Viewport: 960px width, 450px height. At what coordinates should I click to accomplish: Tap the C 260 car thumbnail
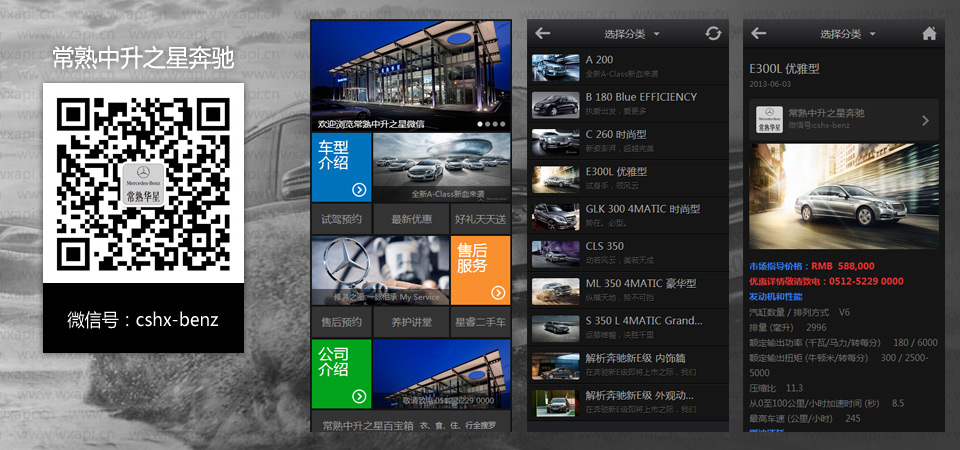pyautogui.click(x=555, y=142)
